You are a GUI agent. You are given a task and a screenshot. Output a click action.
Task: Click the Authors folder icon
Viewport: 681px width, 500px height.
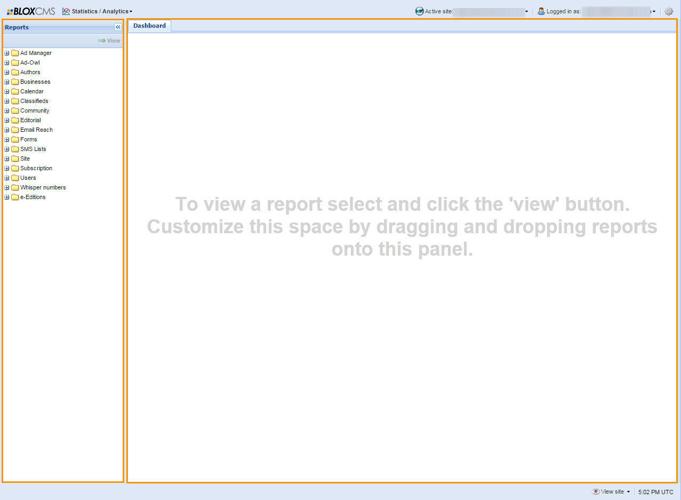(15, 72)
